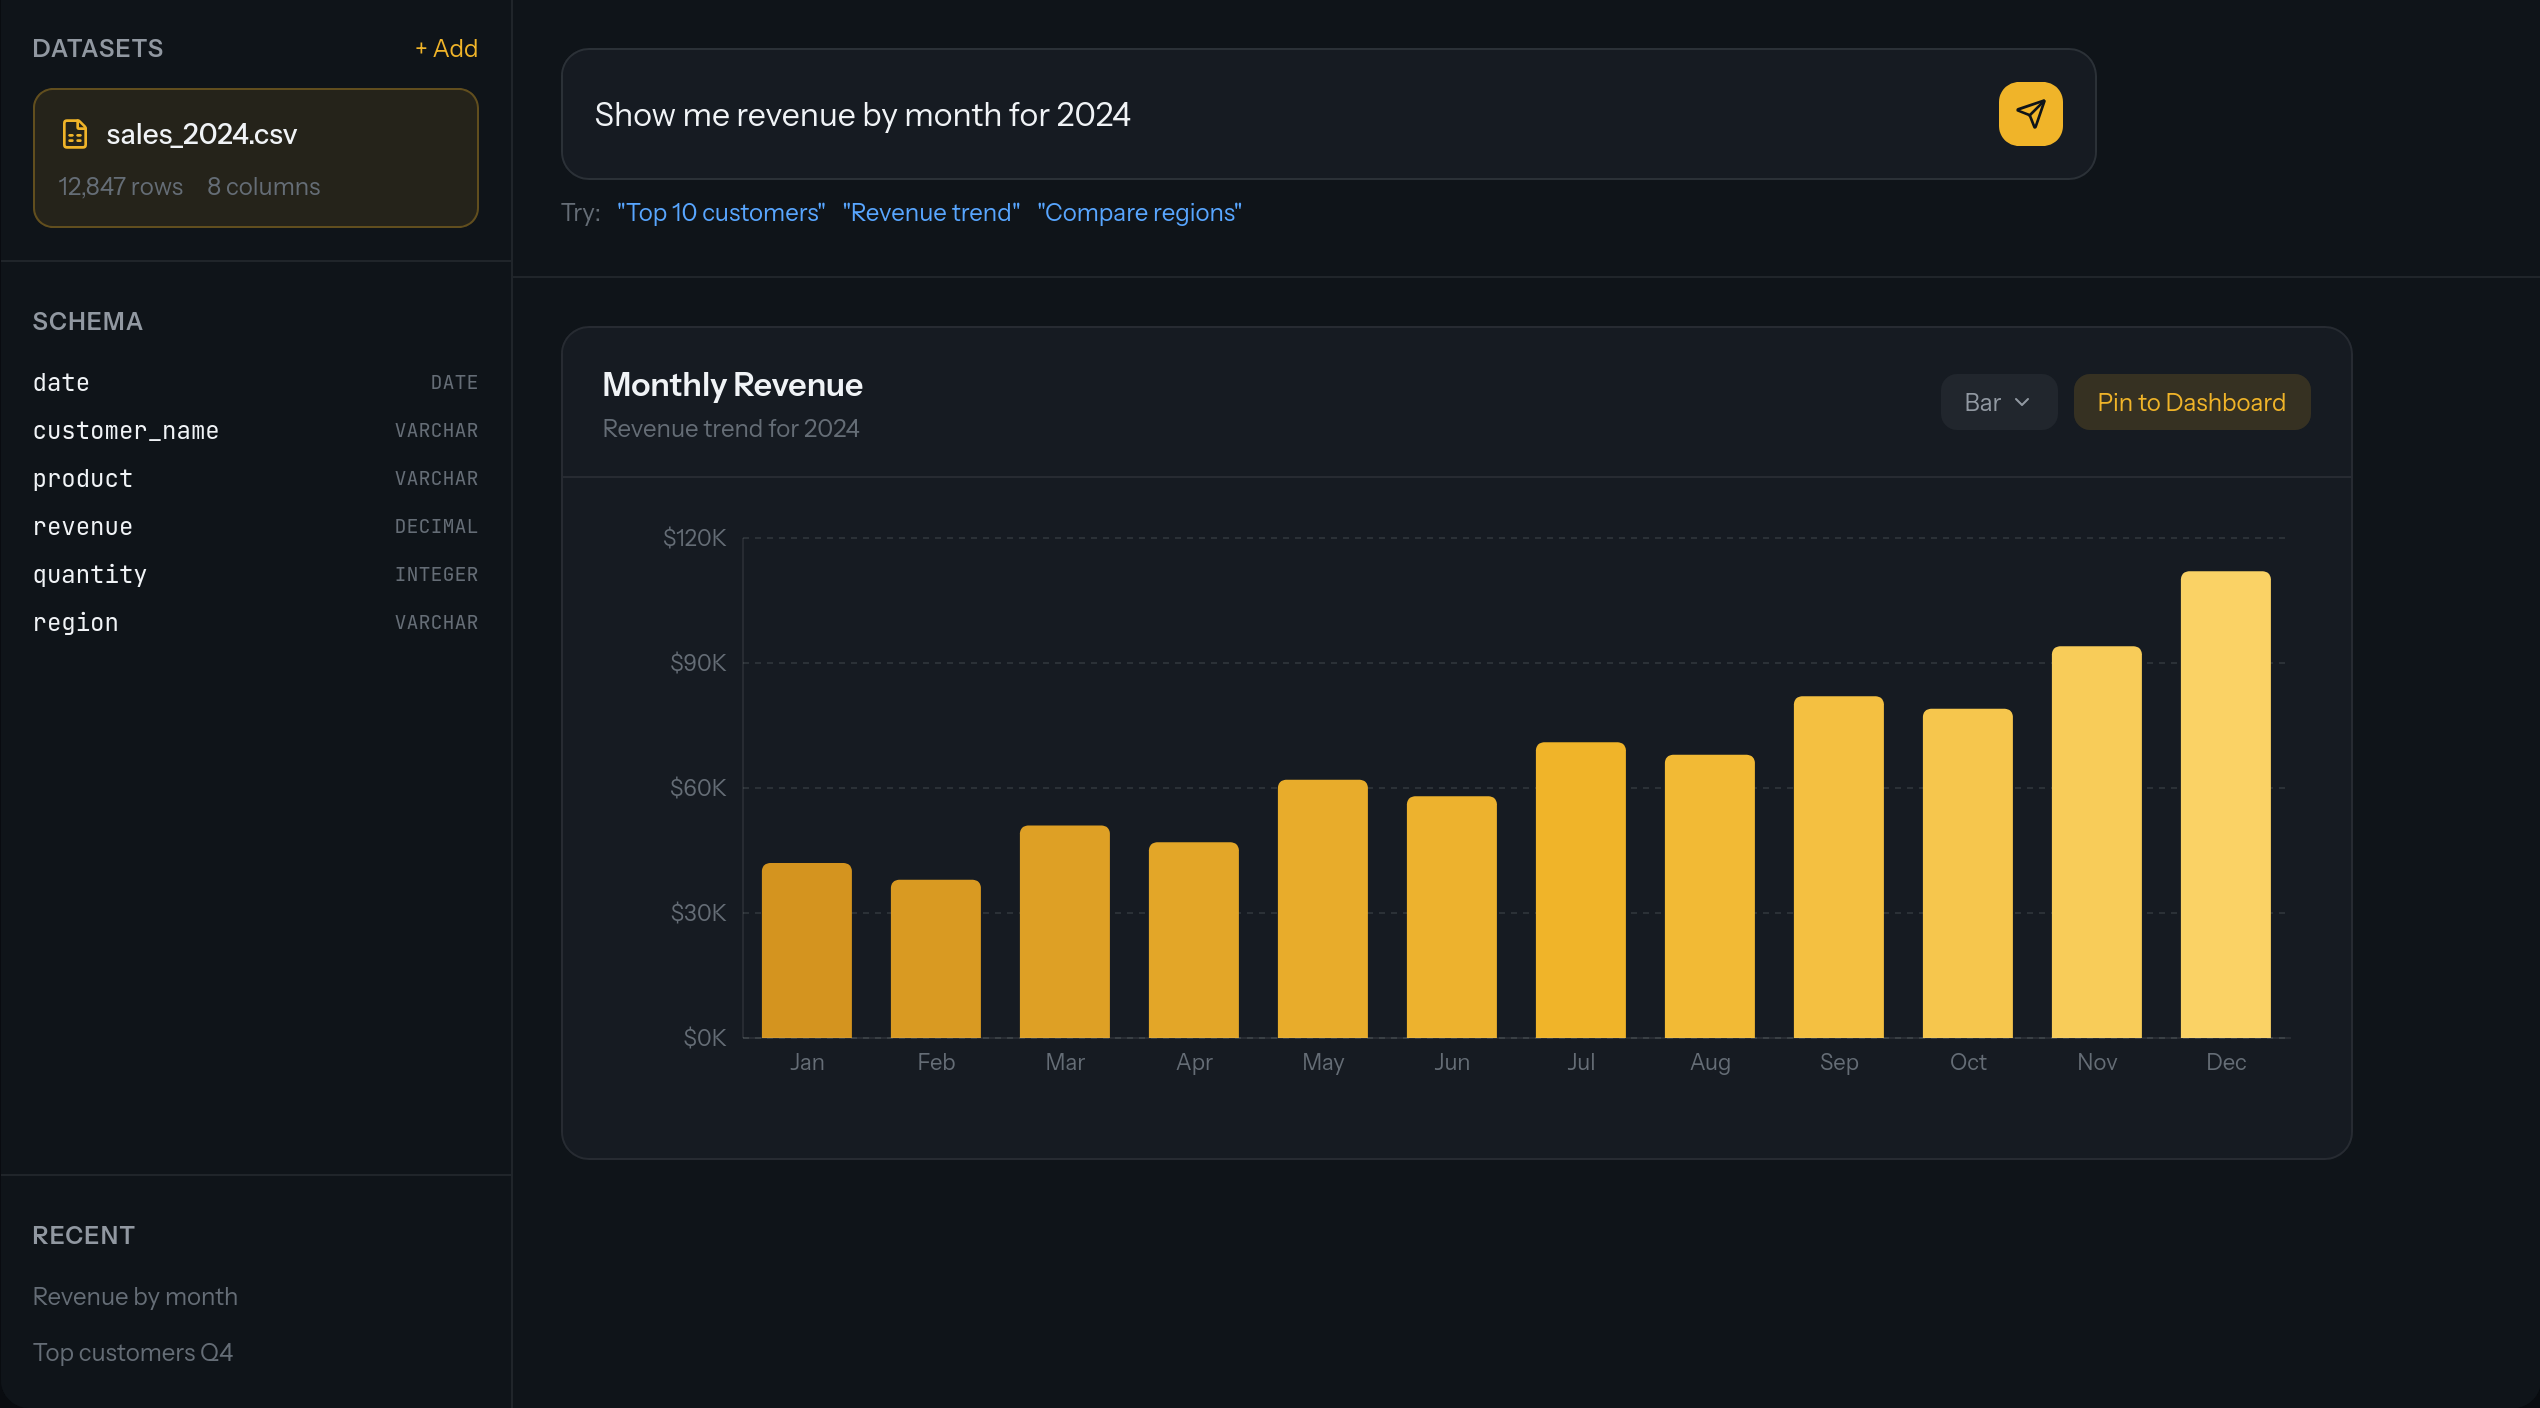Click the chevron arrow next to Bar

click(2022, 402)
